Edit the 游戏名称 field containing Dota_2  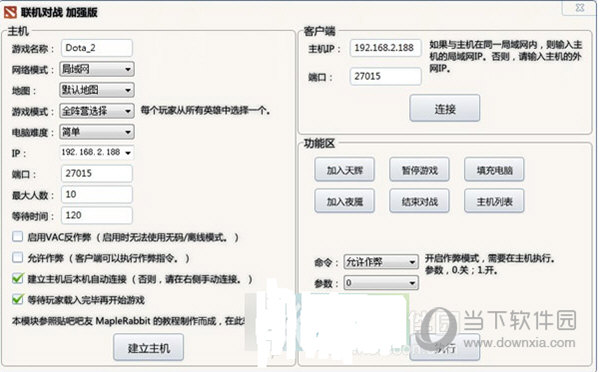click(97, 48)
